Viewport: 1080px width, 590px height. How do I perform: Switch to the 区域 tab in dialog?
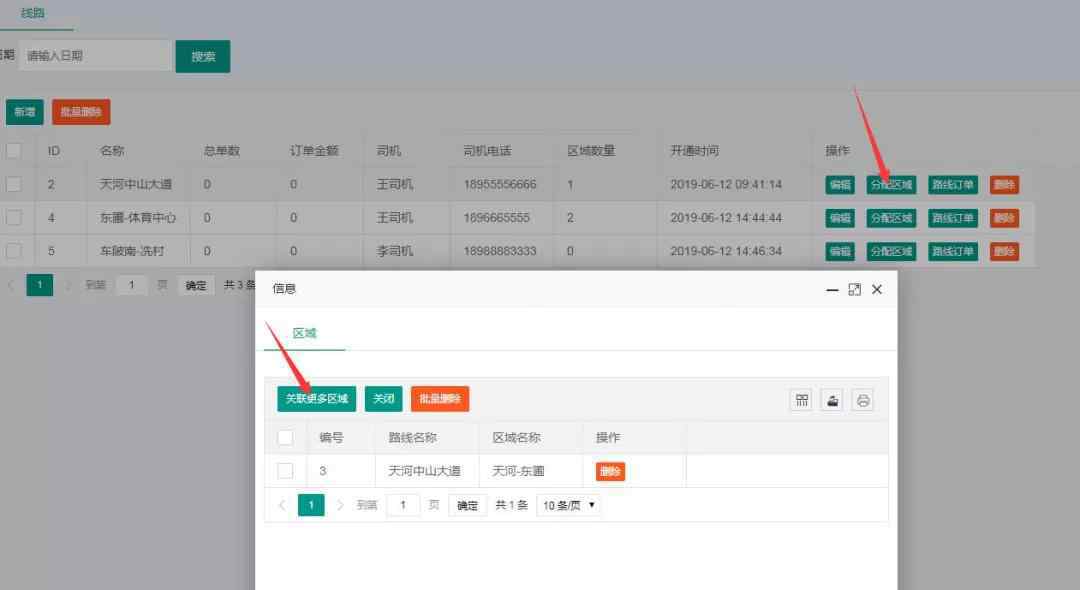(304, 333)
